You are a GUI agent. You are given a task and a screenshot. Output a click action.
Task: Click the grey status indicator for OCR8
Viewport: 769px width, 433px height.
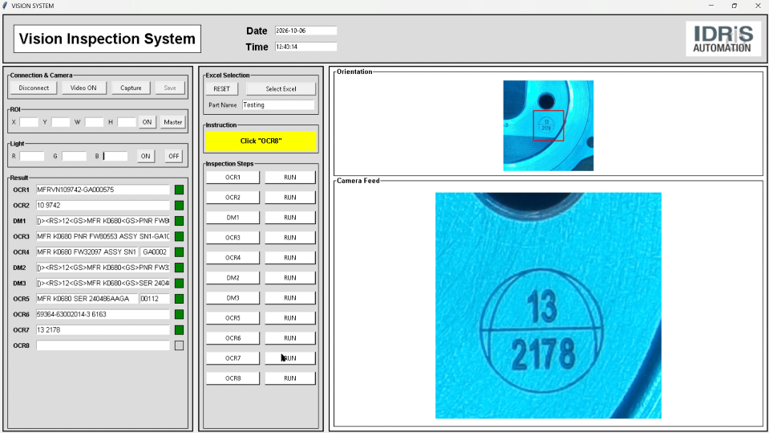(x=179, y=346)
